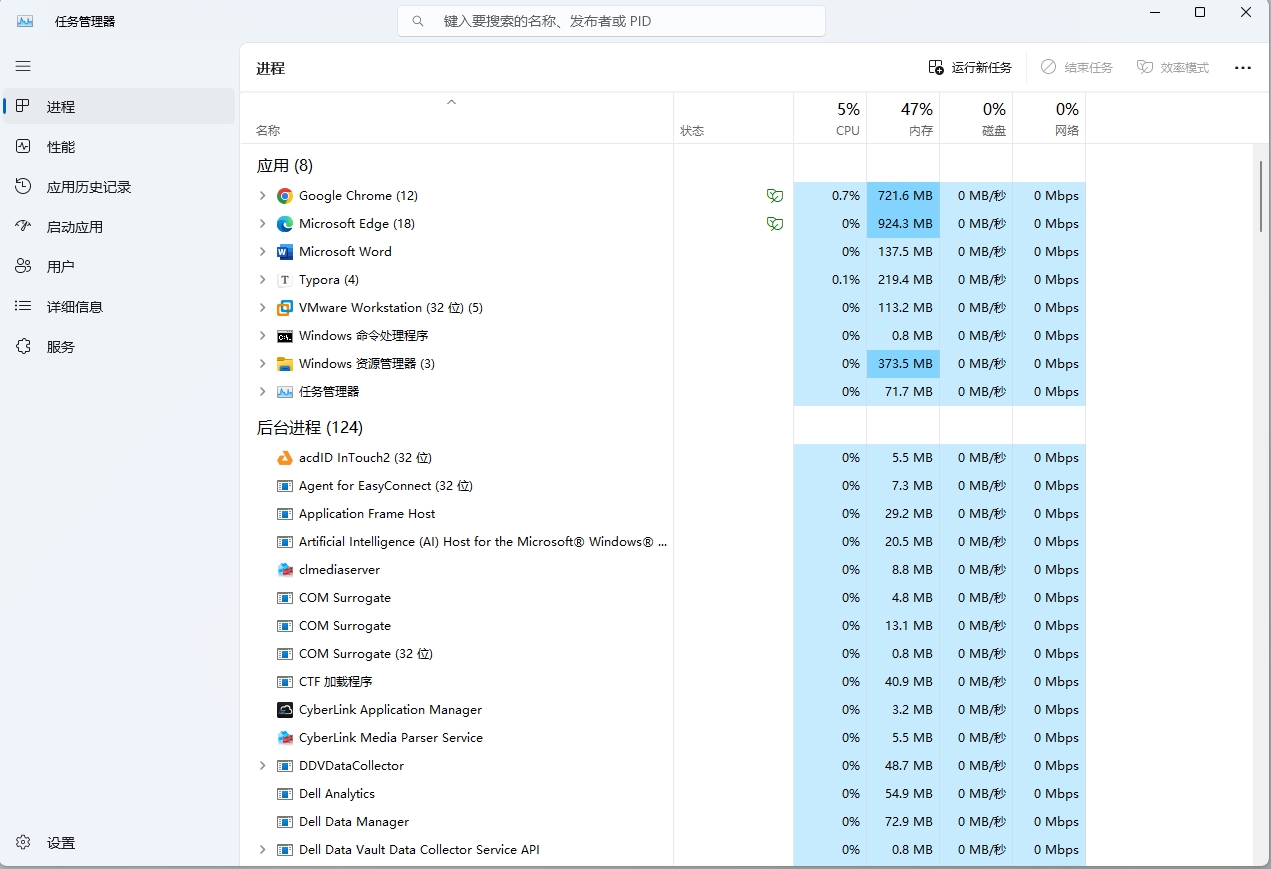1271x869 pixels.
Task: Click the Google Chrome process icon
Action: [285, 196]
